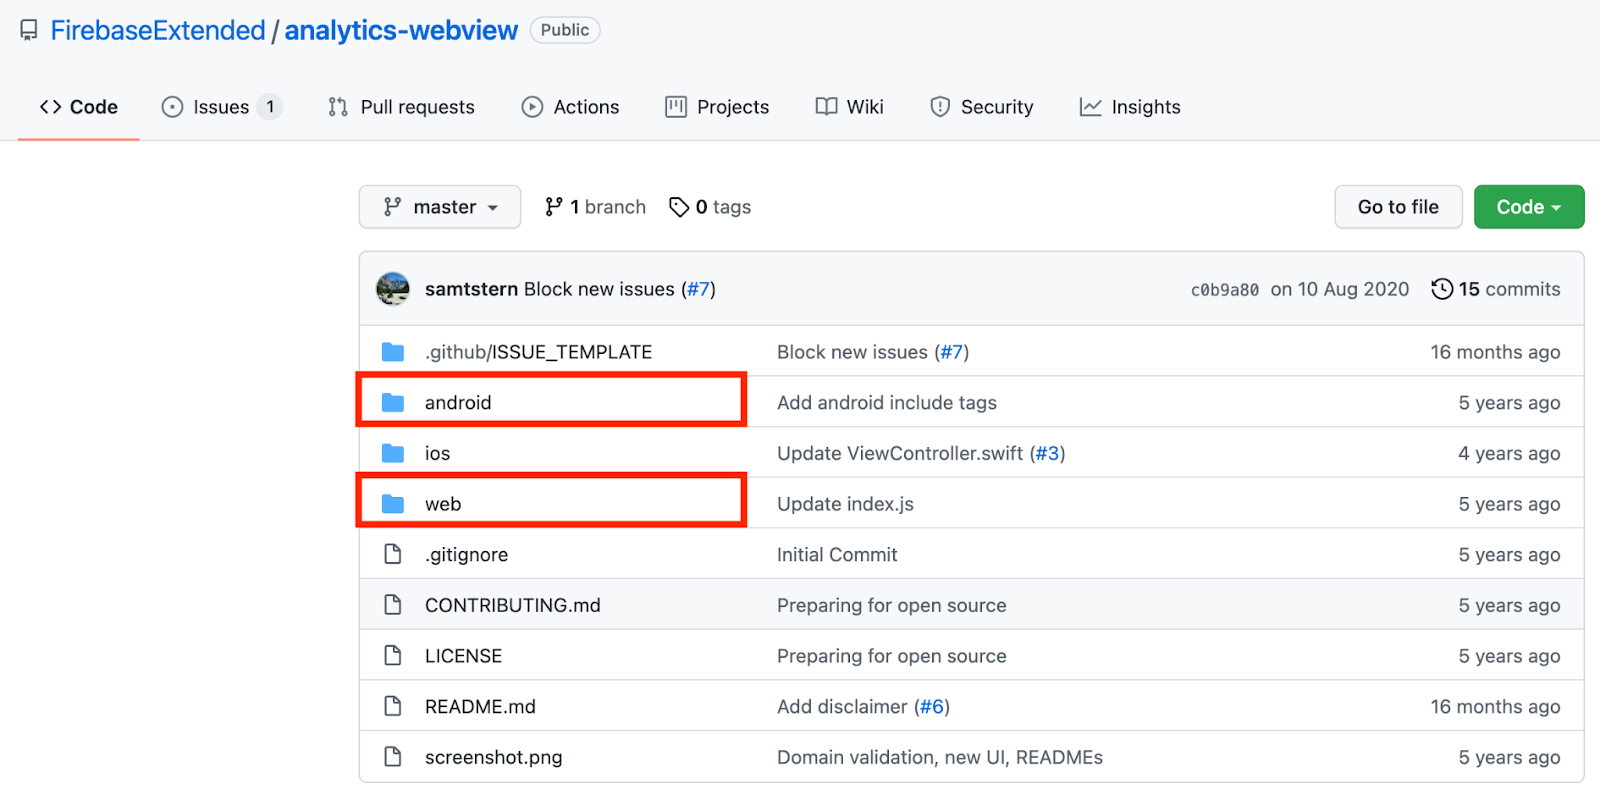Click the file icon beside LICENSE

coord(393,656)
